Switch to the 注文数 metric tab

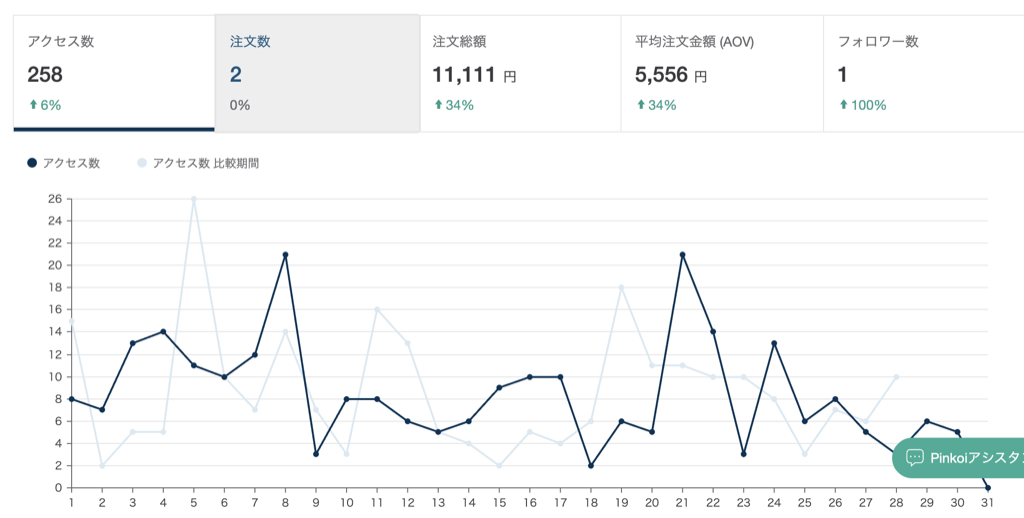(317, 73)
